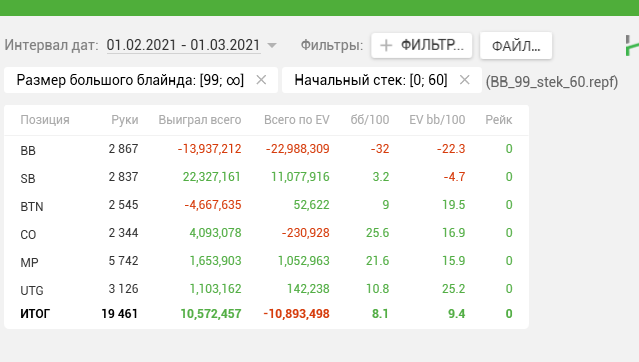This screenshot has width=639, height=362.
Task: Click won value 22,327,161
Action: pos(212,177)
